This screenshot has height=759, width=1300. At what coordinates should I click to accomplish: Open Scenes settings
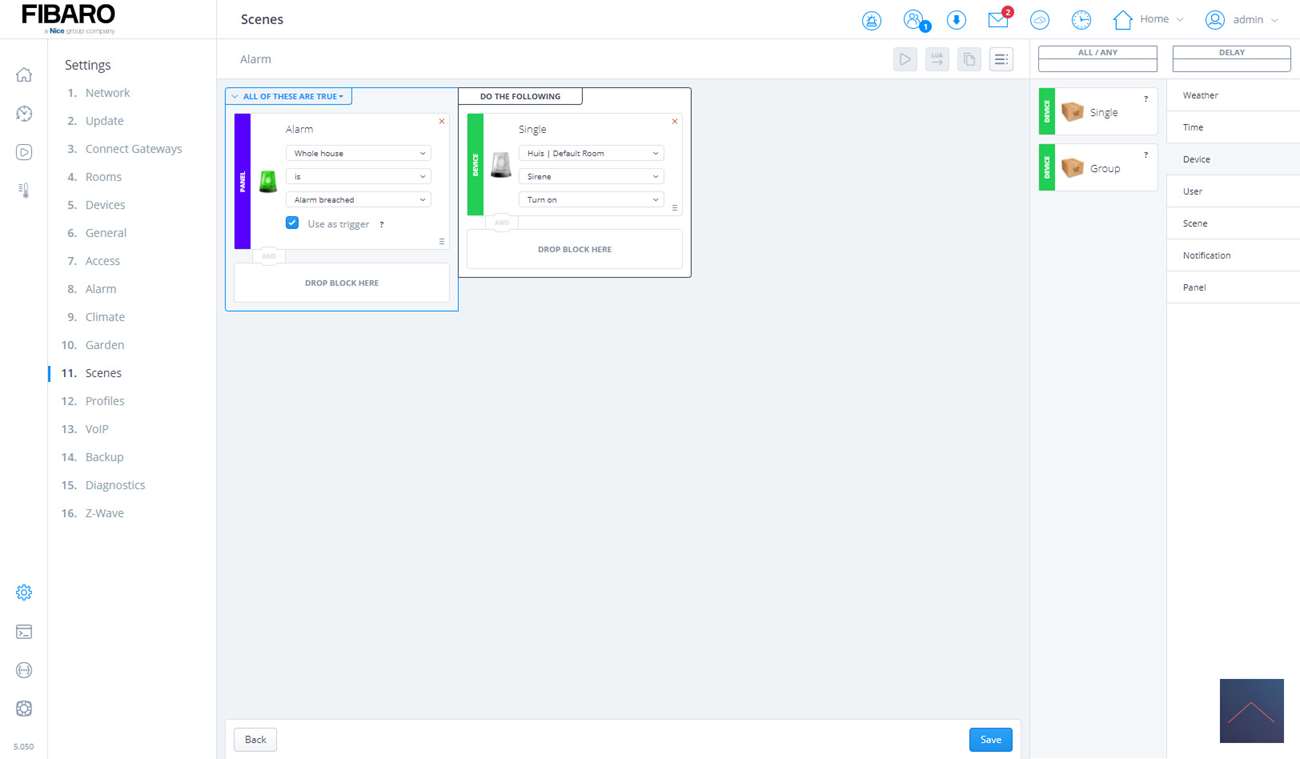tap(103, 373)
